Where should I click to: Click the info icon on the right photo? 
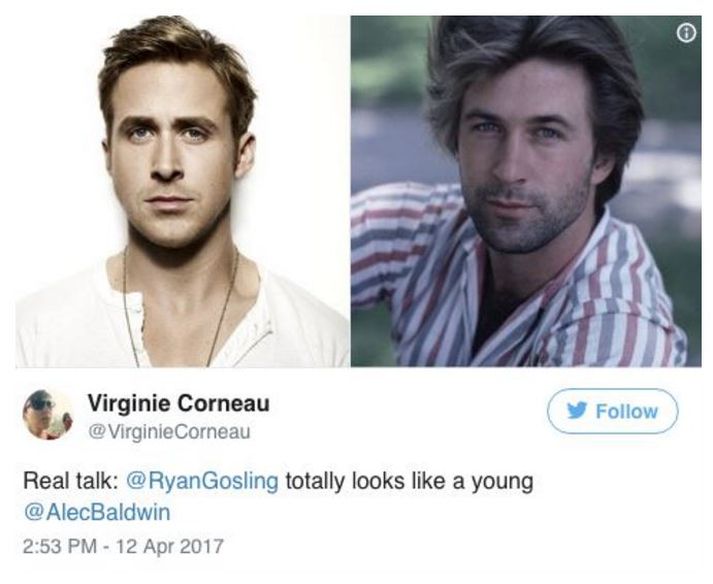(x=686, y=32)
